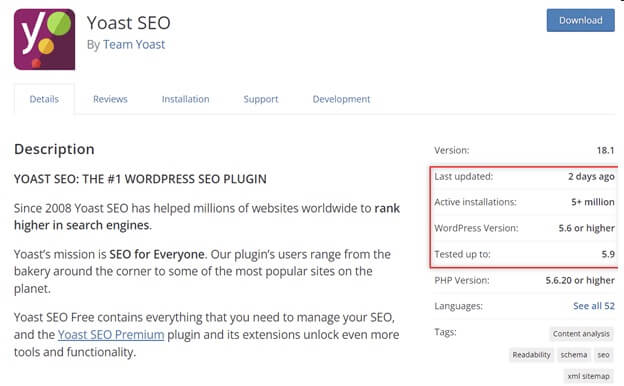Viewport: 624px width, 386px height.
Task: Click the 'Last updated:' label
Action: click(464, 176)
